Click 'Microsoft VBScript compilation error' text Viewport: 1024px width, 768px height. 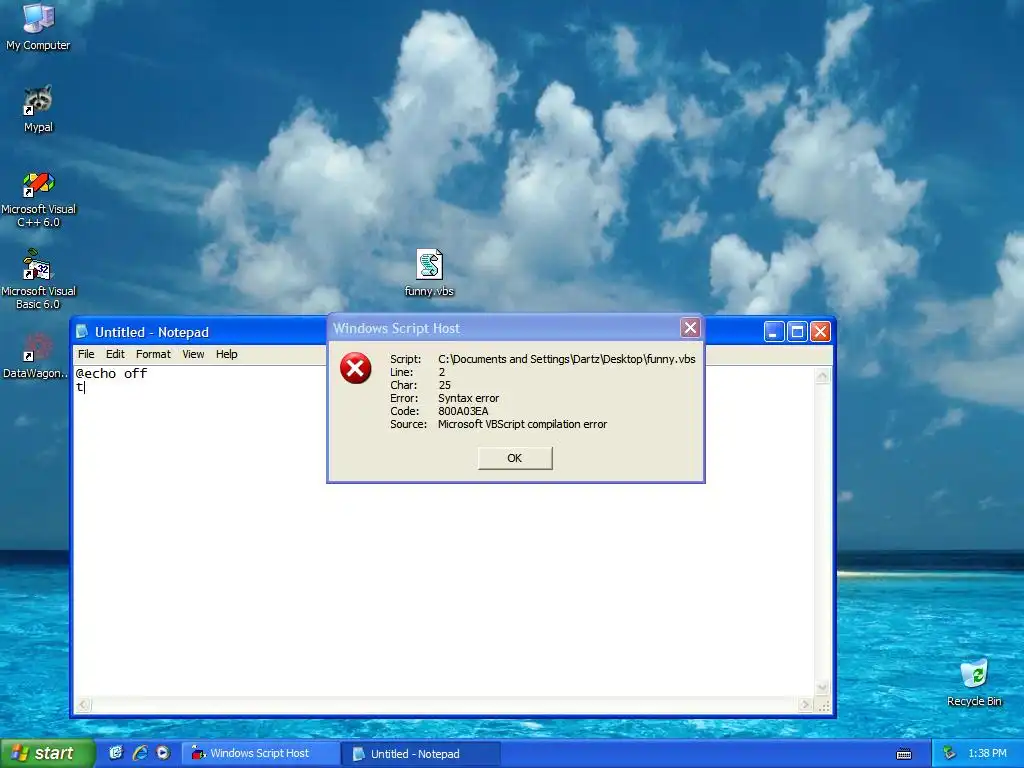522,424
